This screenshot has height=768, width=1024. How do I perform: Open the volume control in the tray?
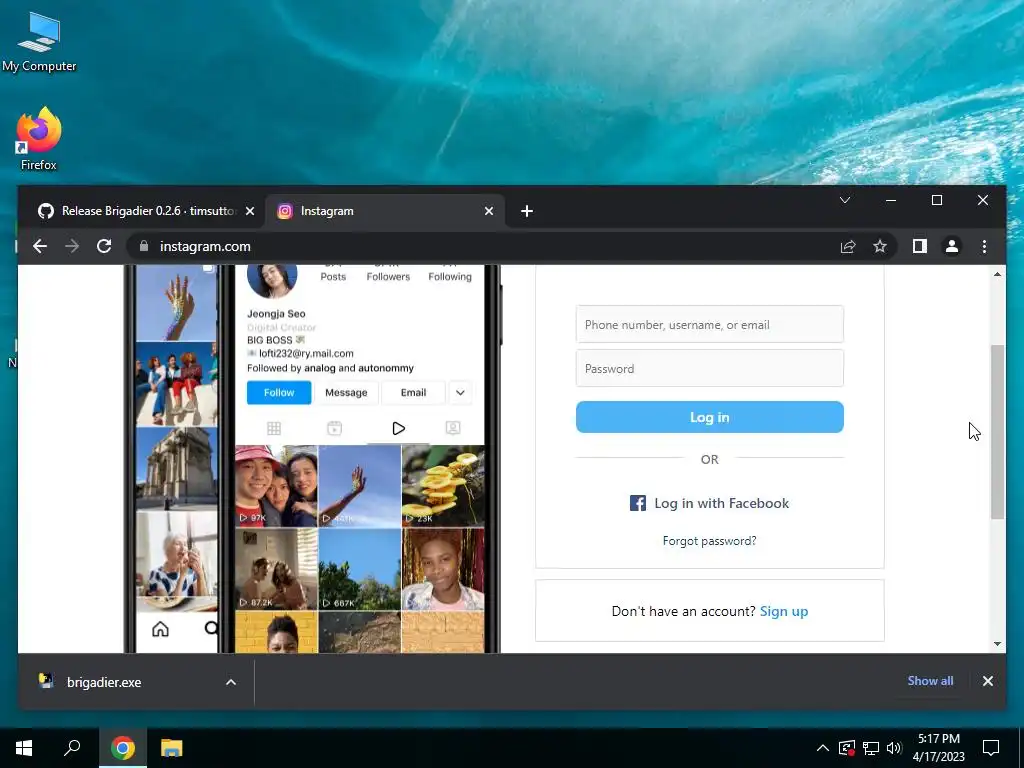[894, 748]
